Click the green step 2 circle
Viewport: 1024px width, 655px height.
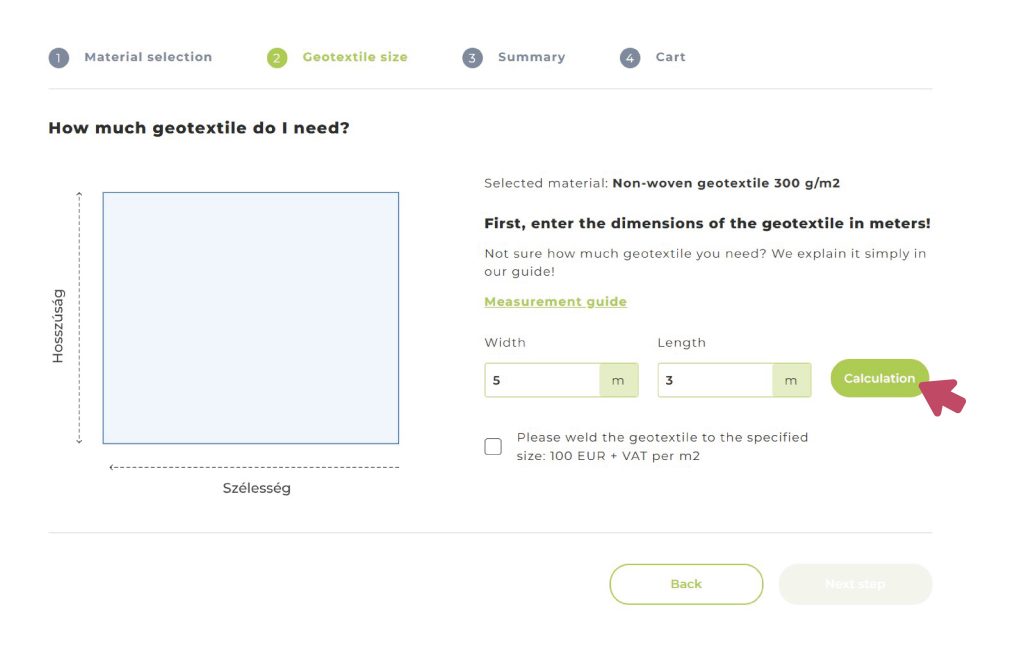(x=277, y=58)
